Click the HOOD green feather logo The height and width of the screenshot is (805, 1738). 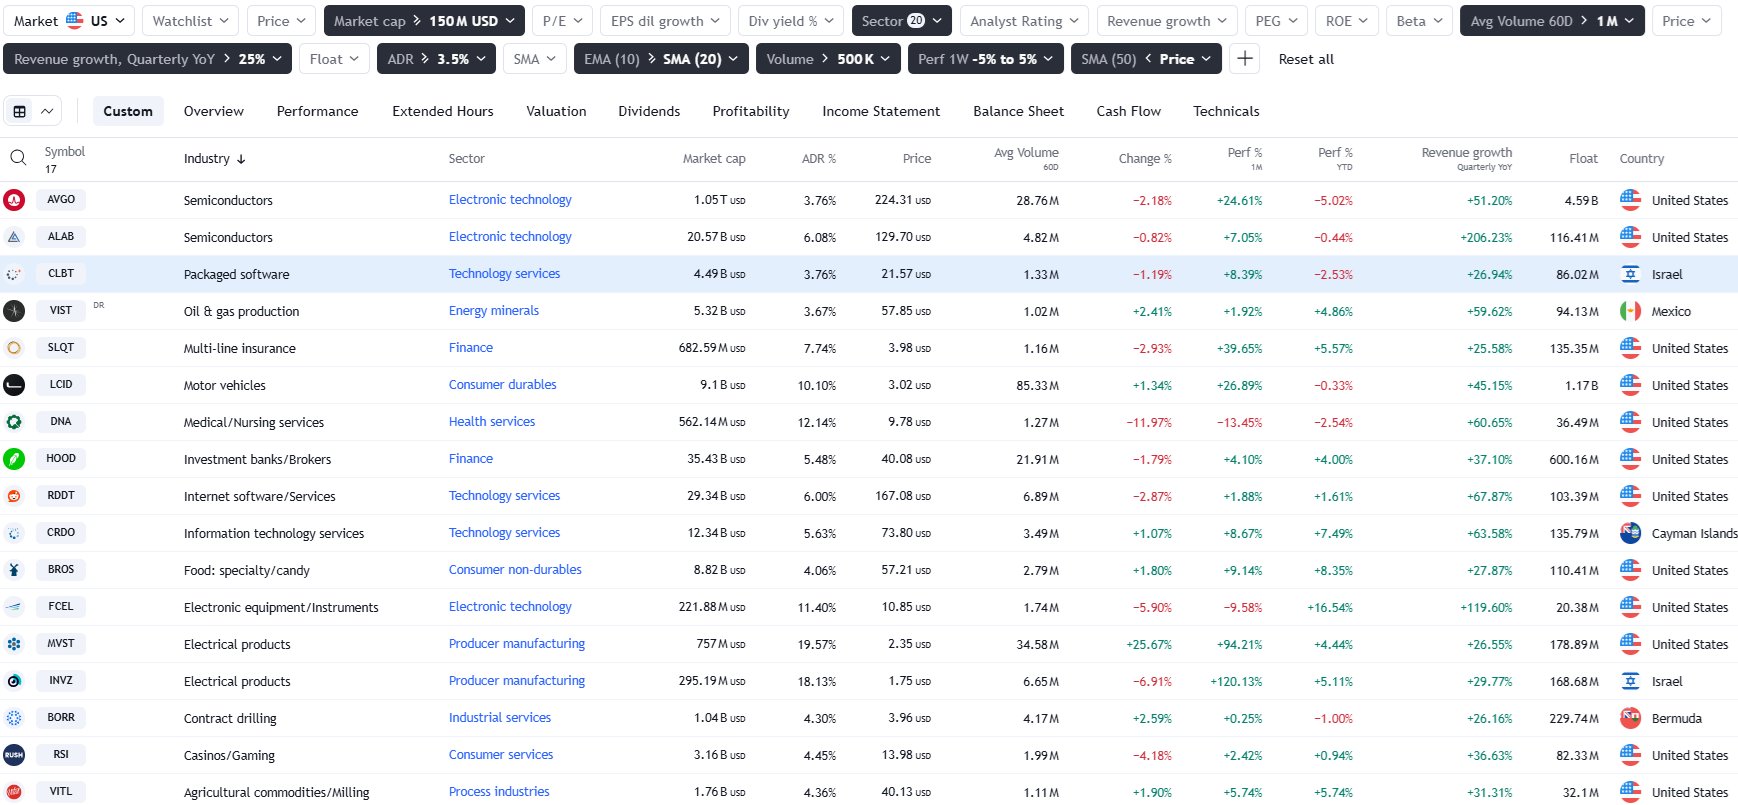tap(14, 459)
